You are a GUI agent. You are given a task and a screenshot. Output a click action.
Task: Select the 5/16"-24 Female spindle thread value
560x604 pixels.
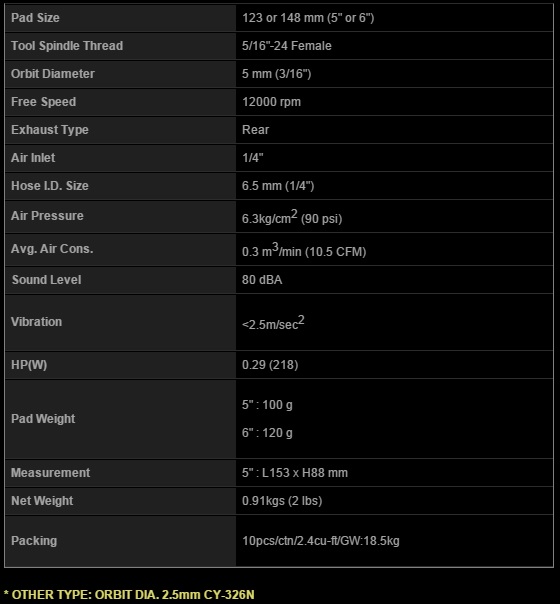pos(287,46)
